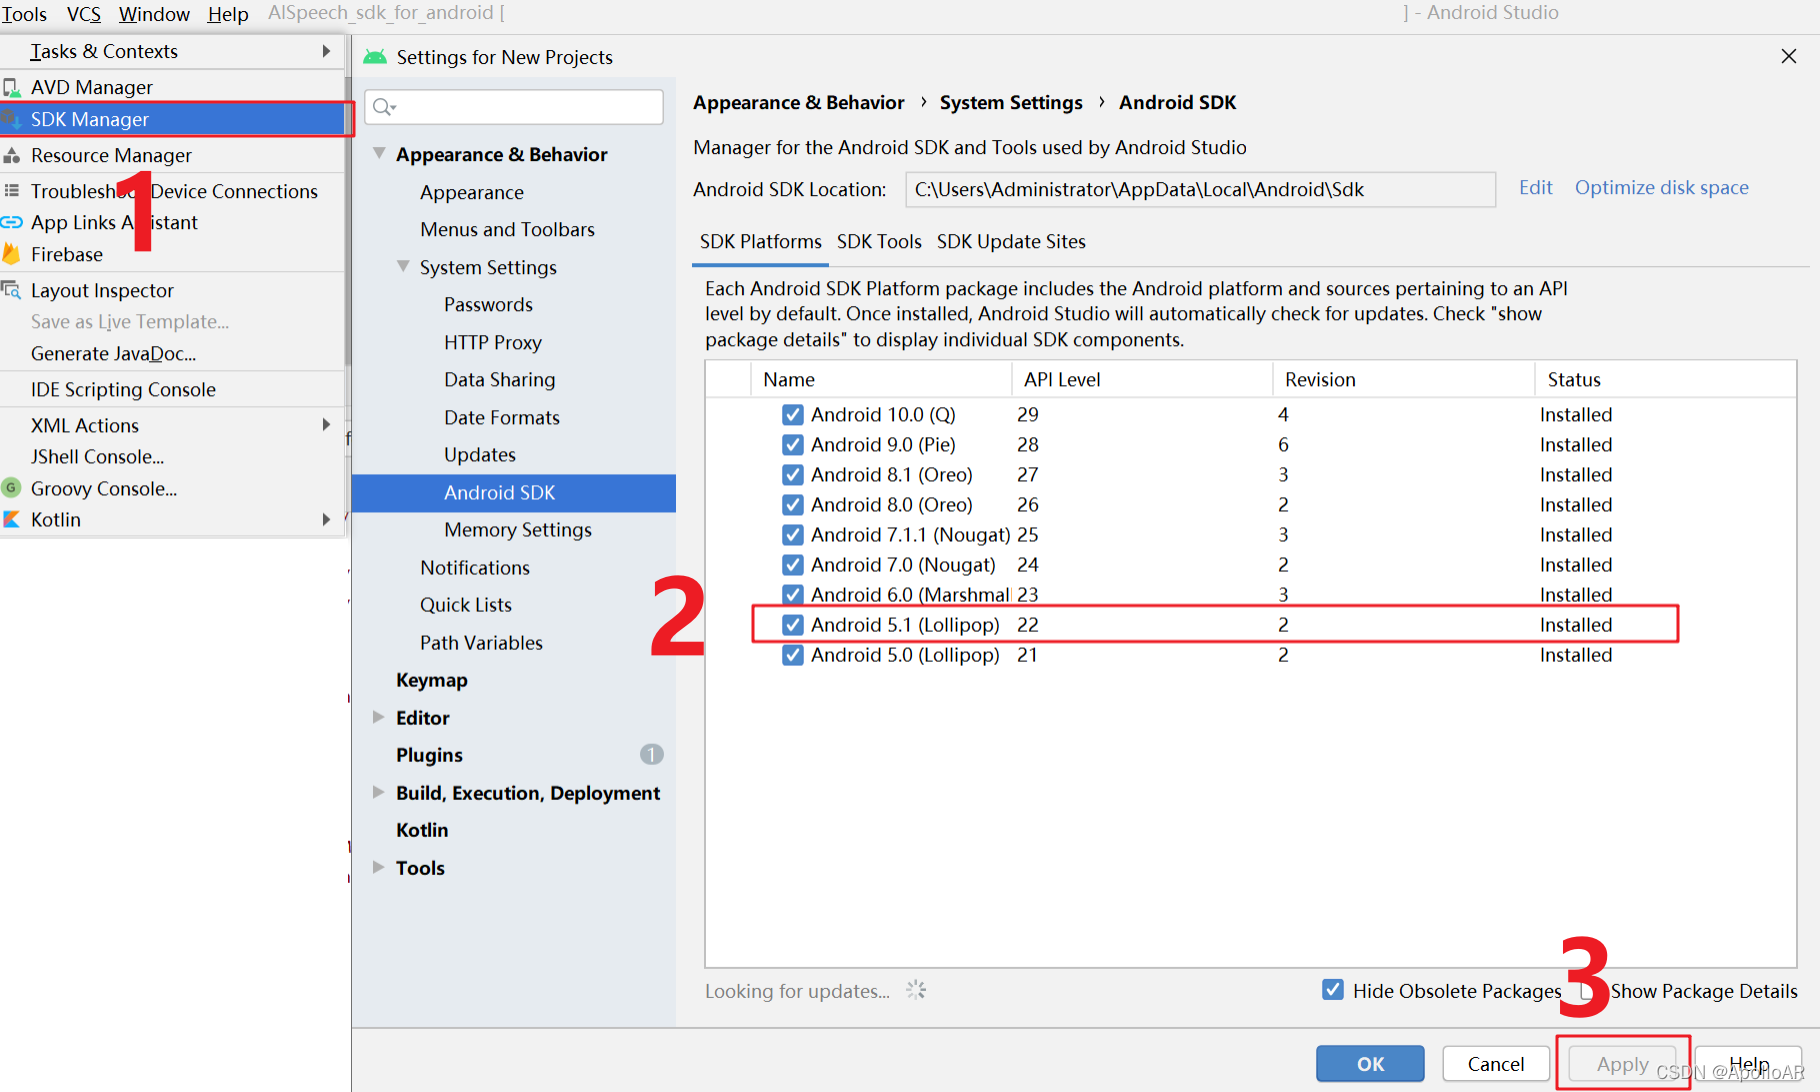Open the Kotlin submenu arrow

coord(326,520)
